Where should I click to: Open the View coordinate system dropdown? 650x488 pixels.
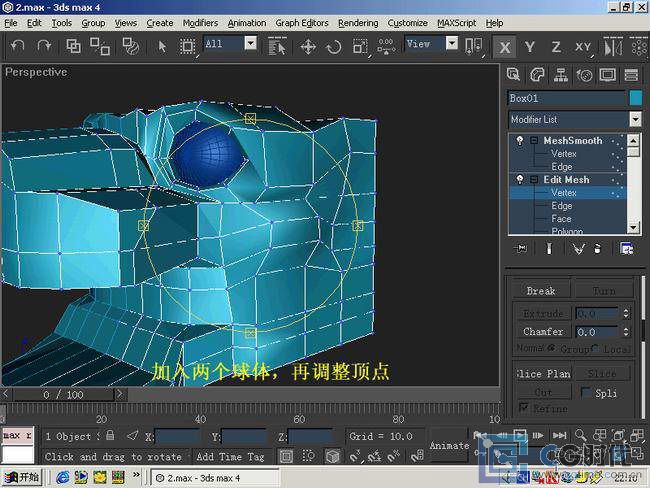click(x=452, y=43)
